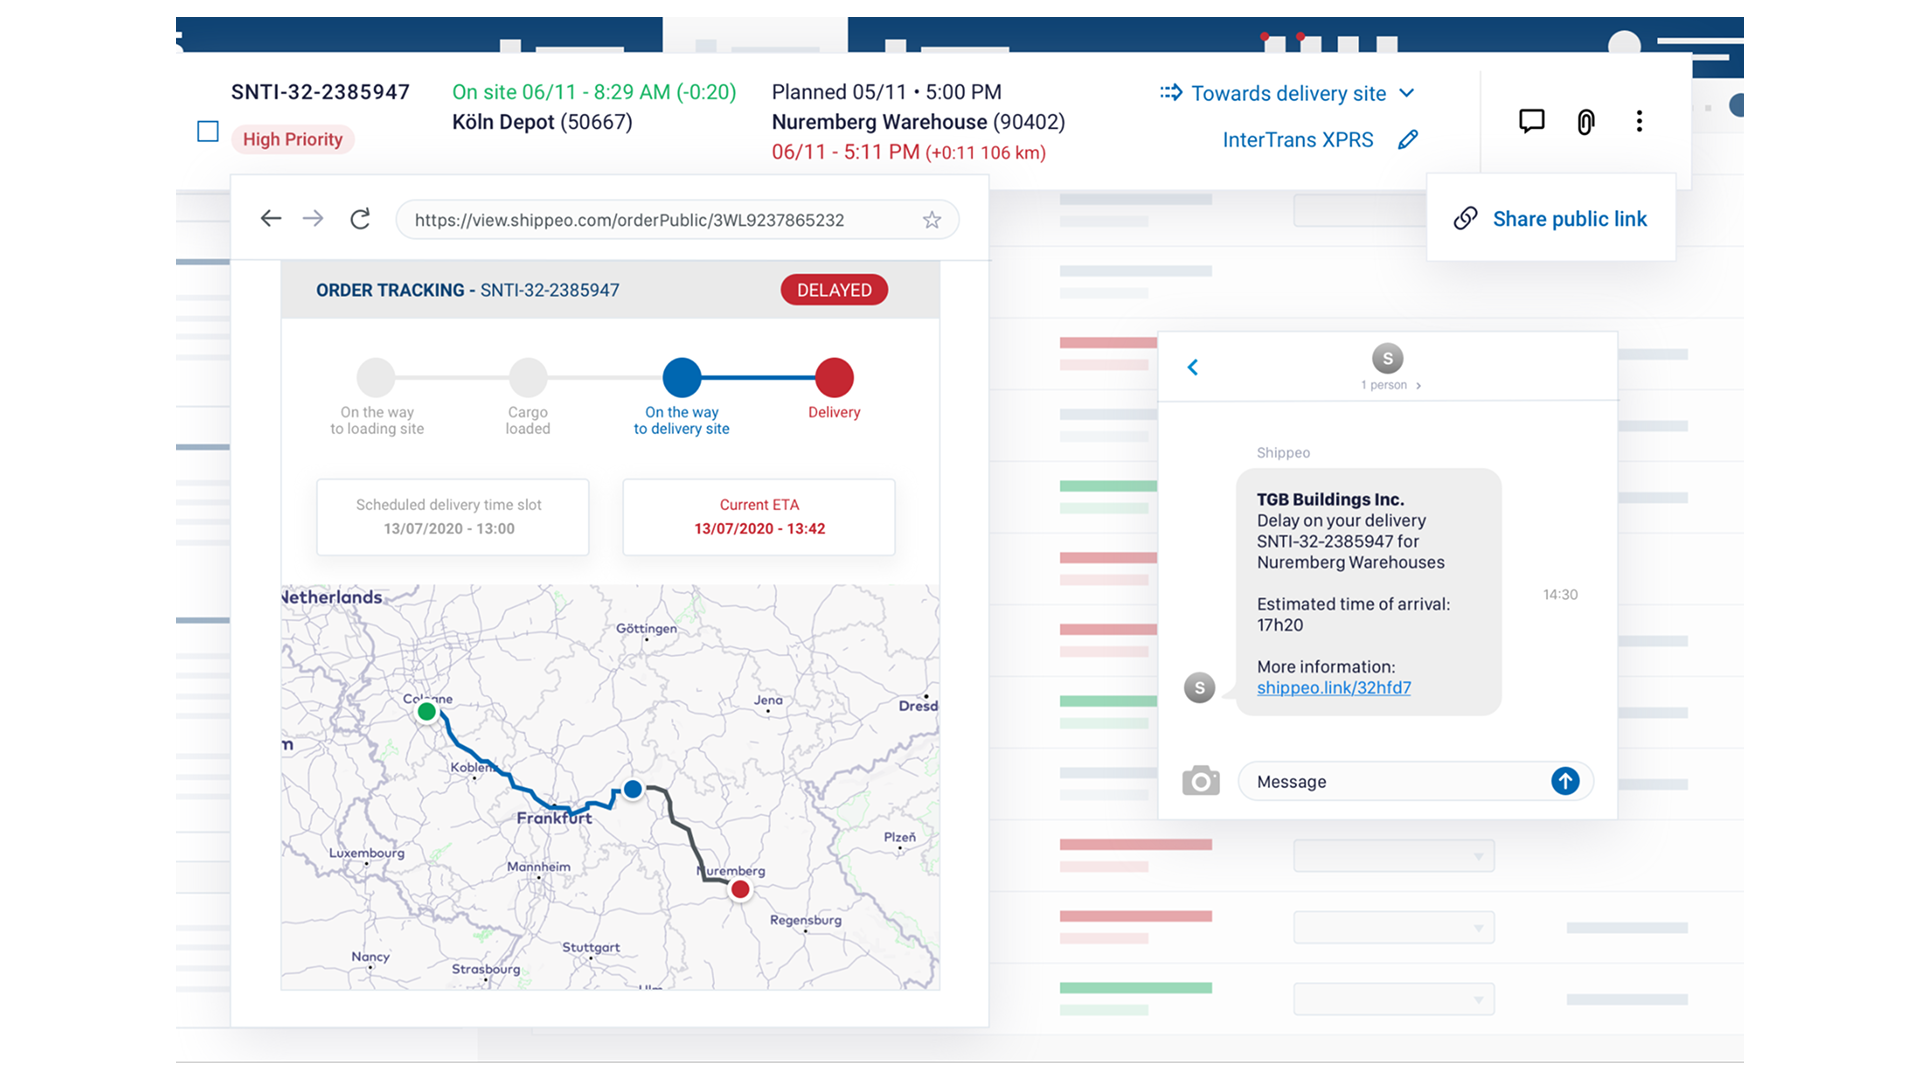
Task: Select the blue On the way to delivery site step
Action: (682, 377)
